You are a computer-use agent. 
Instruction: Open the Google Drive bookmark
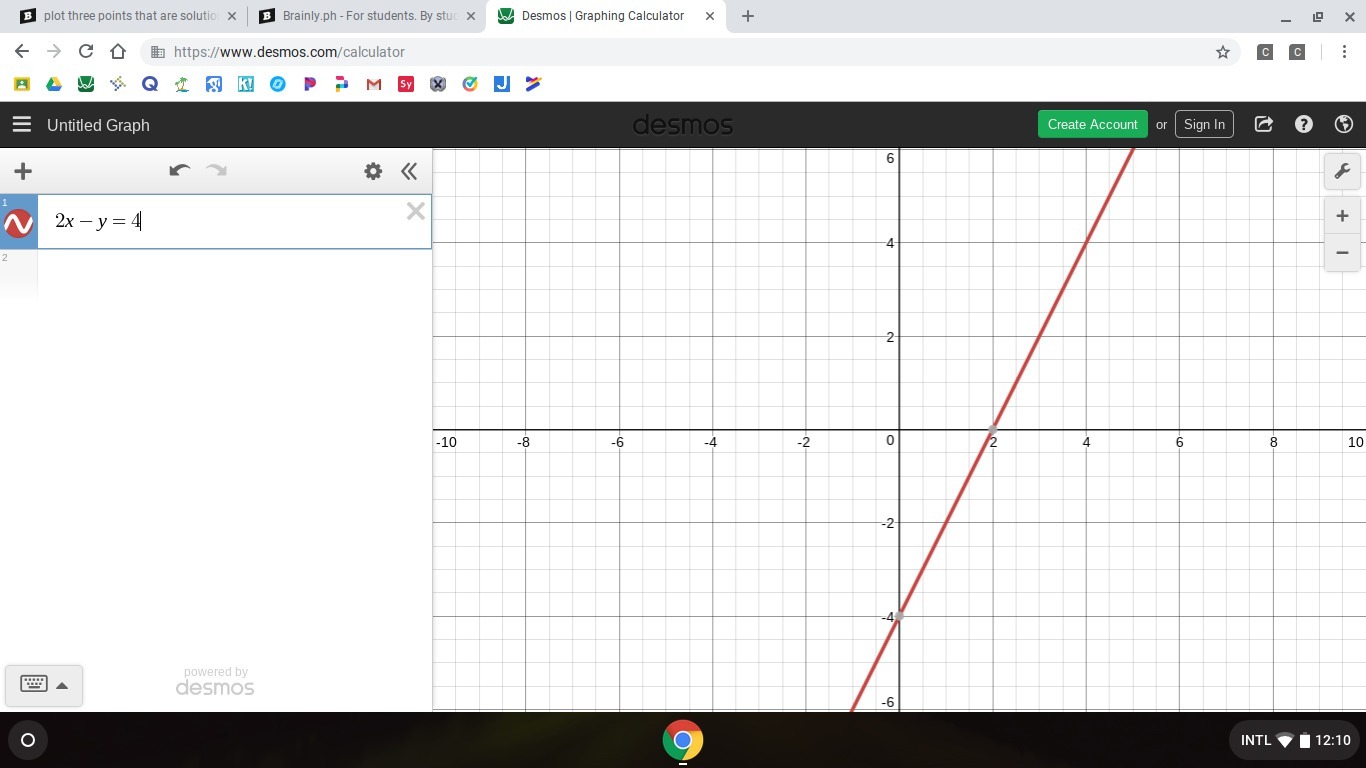54,84
